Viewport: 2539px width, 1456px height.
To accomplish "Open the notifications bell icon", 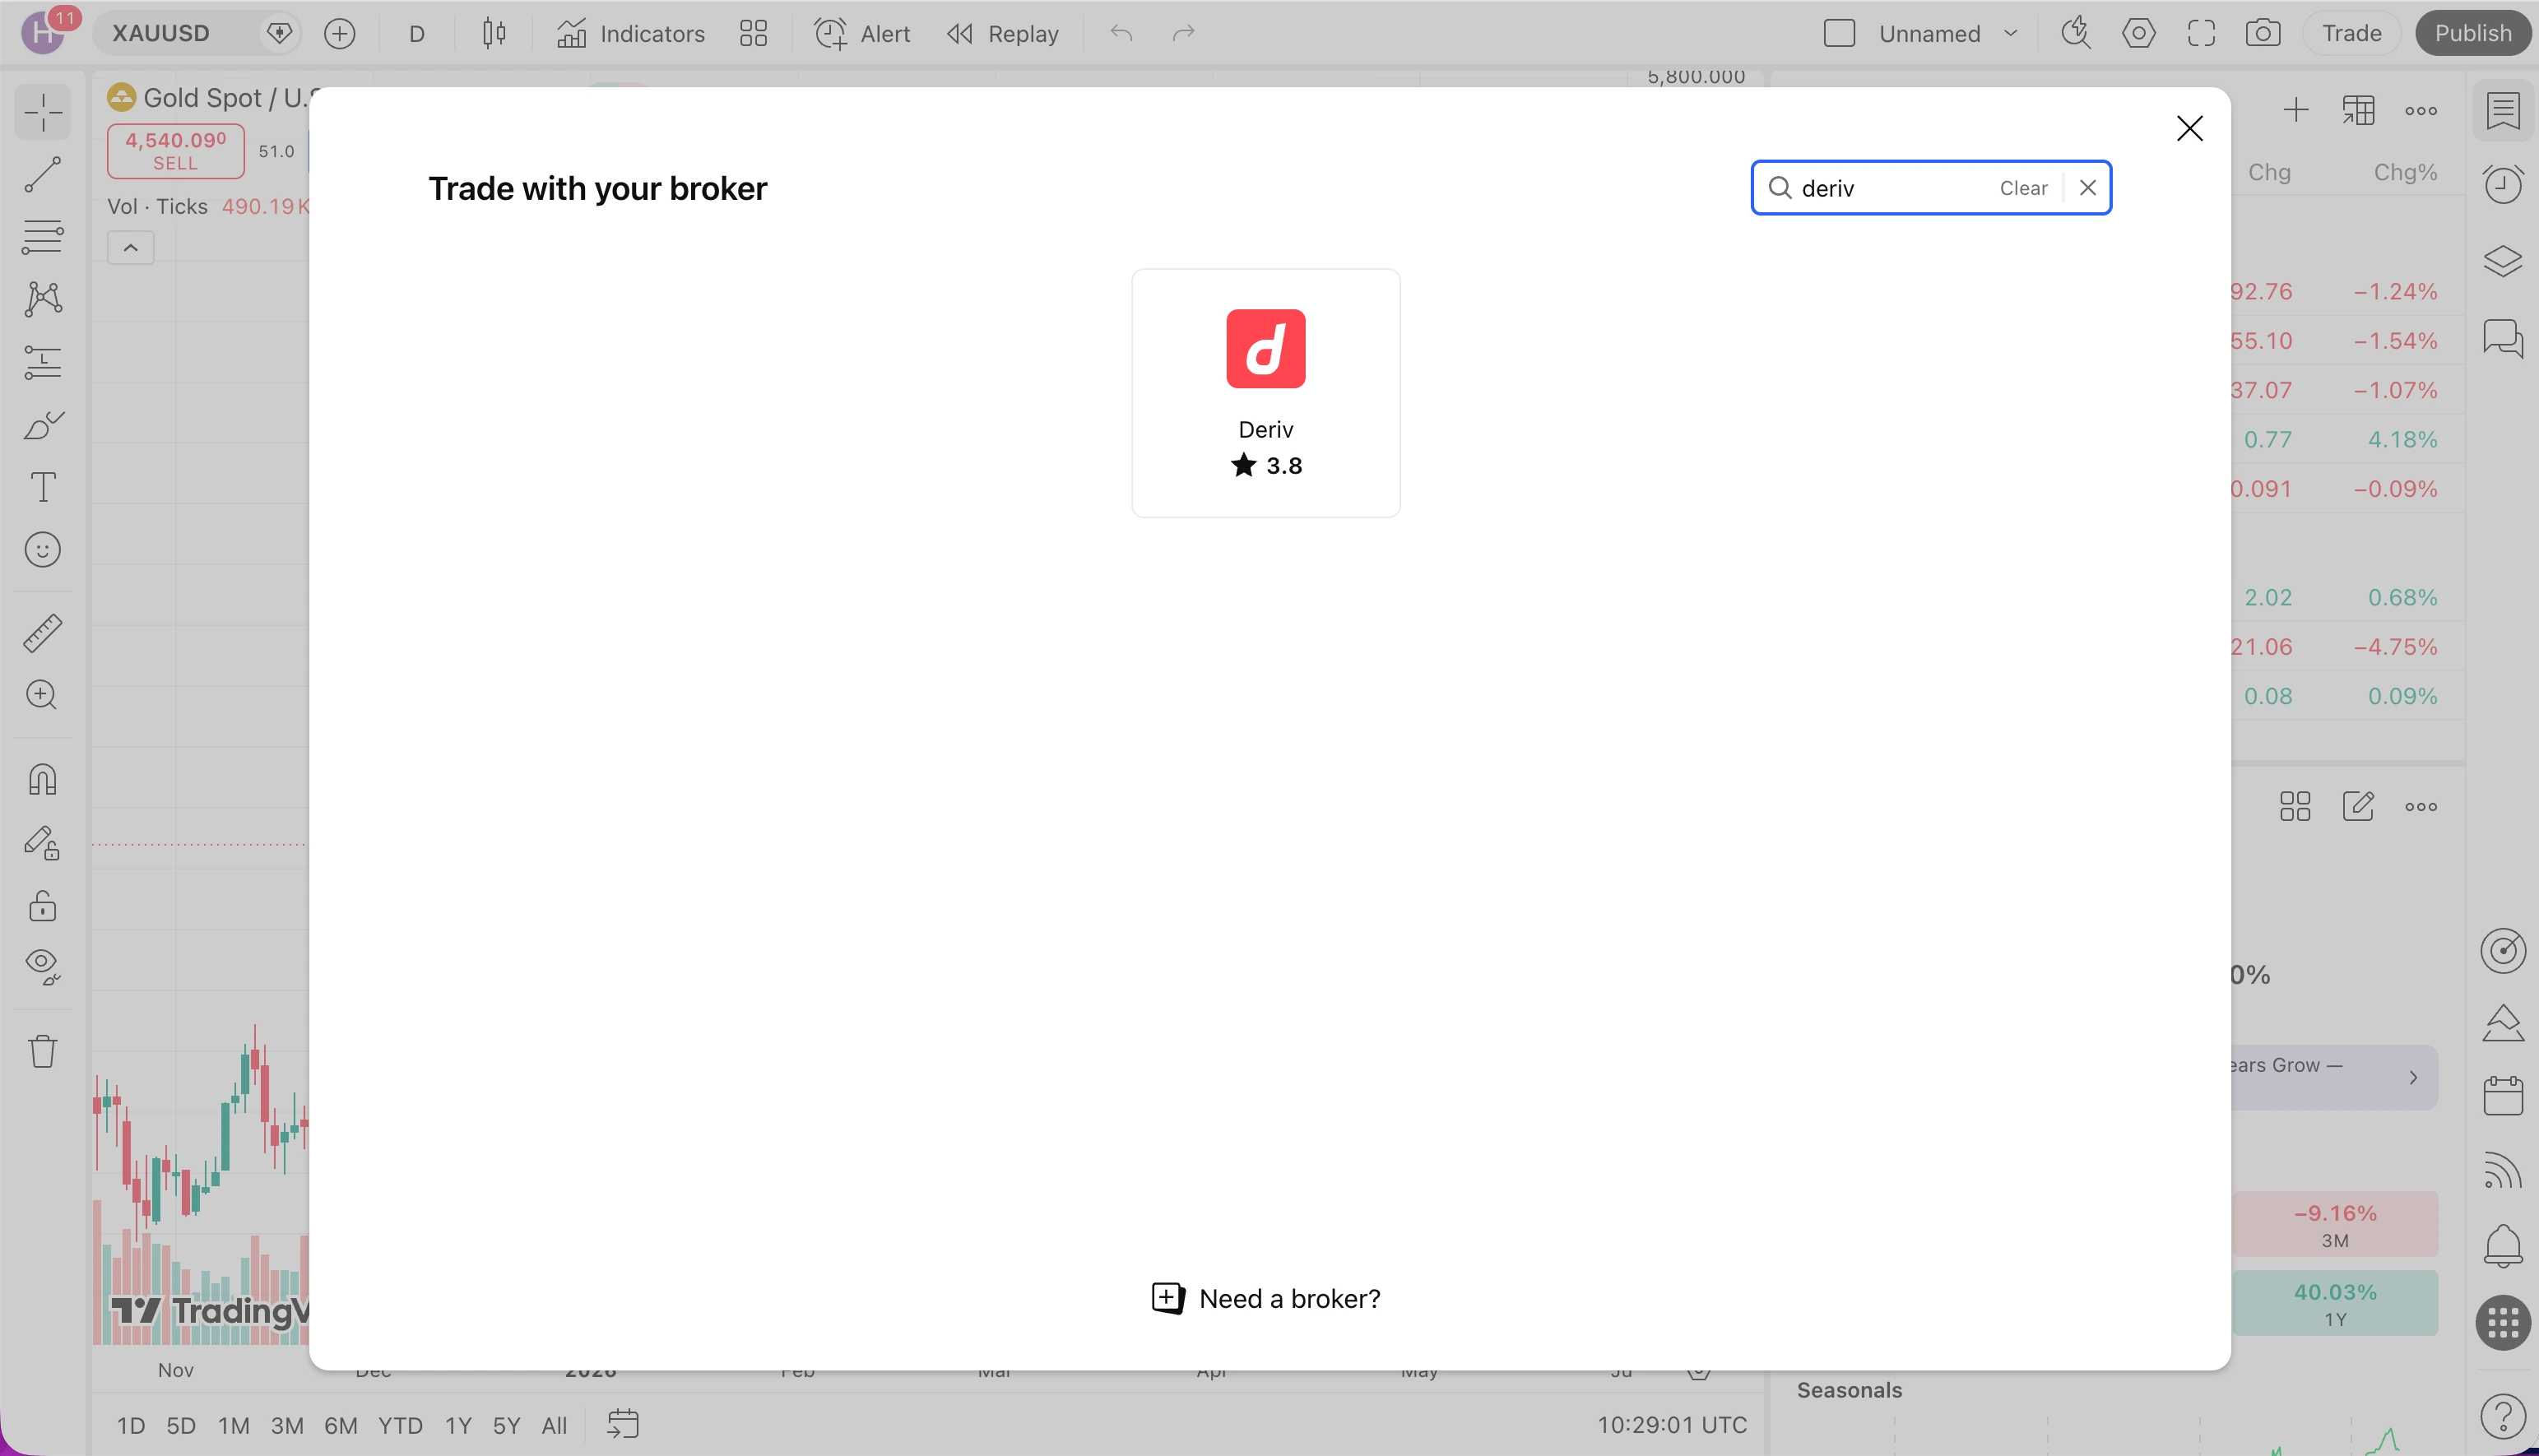I will [x=2503, y=1246].
